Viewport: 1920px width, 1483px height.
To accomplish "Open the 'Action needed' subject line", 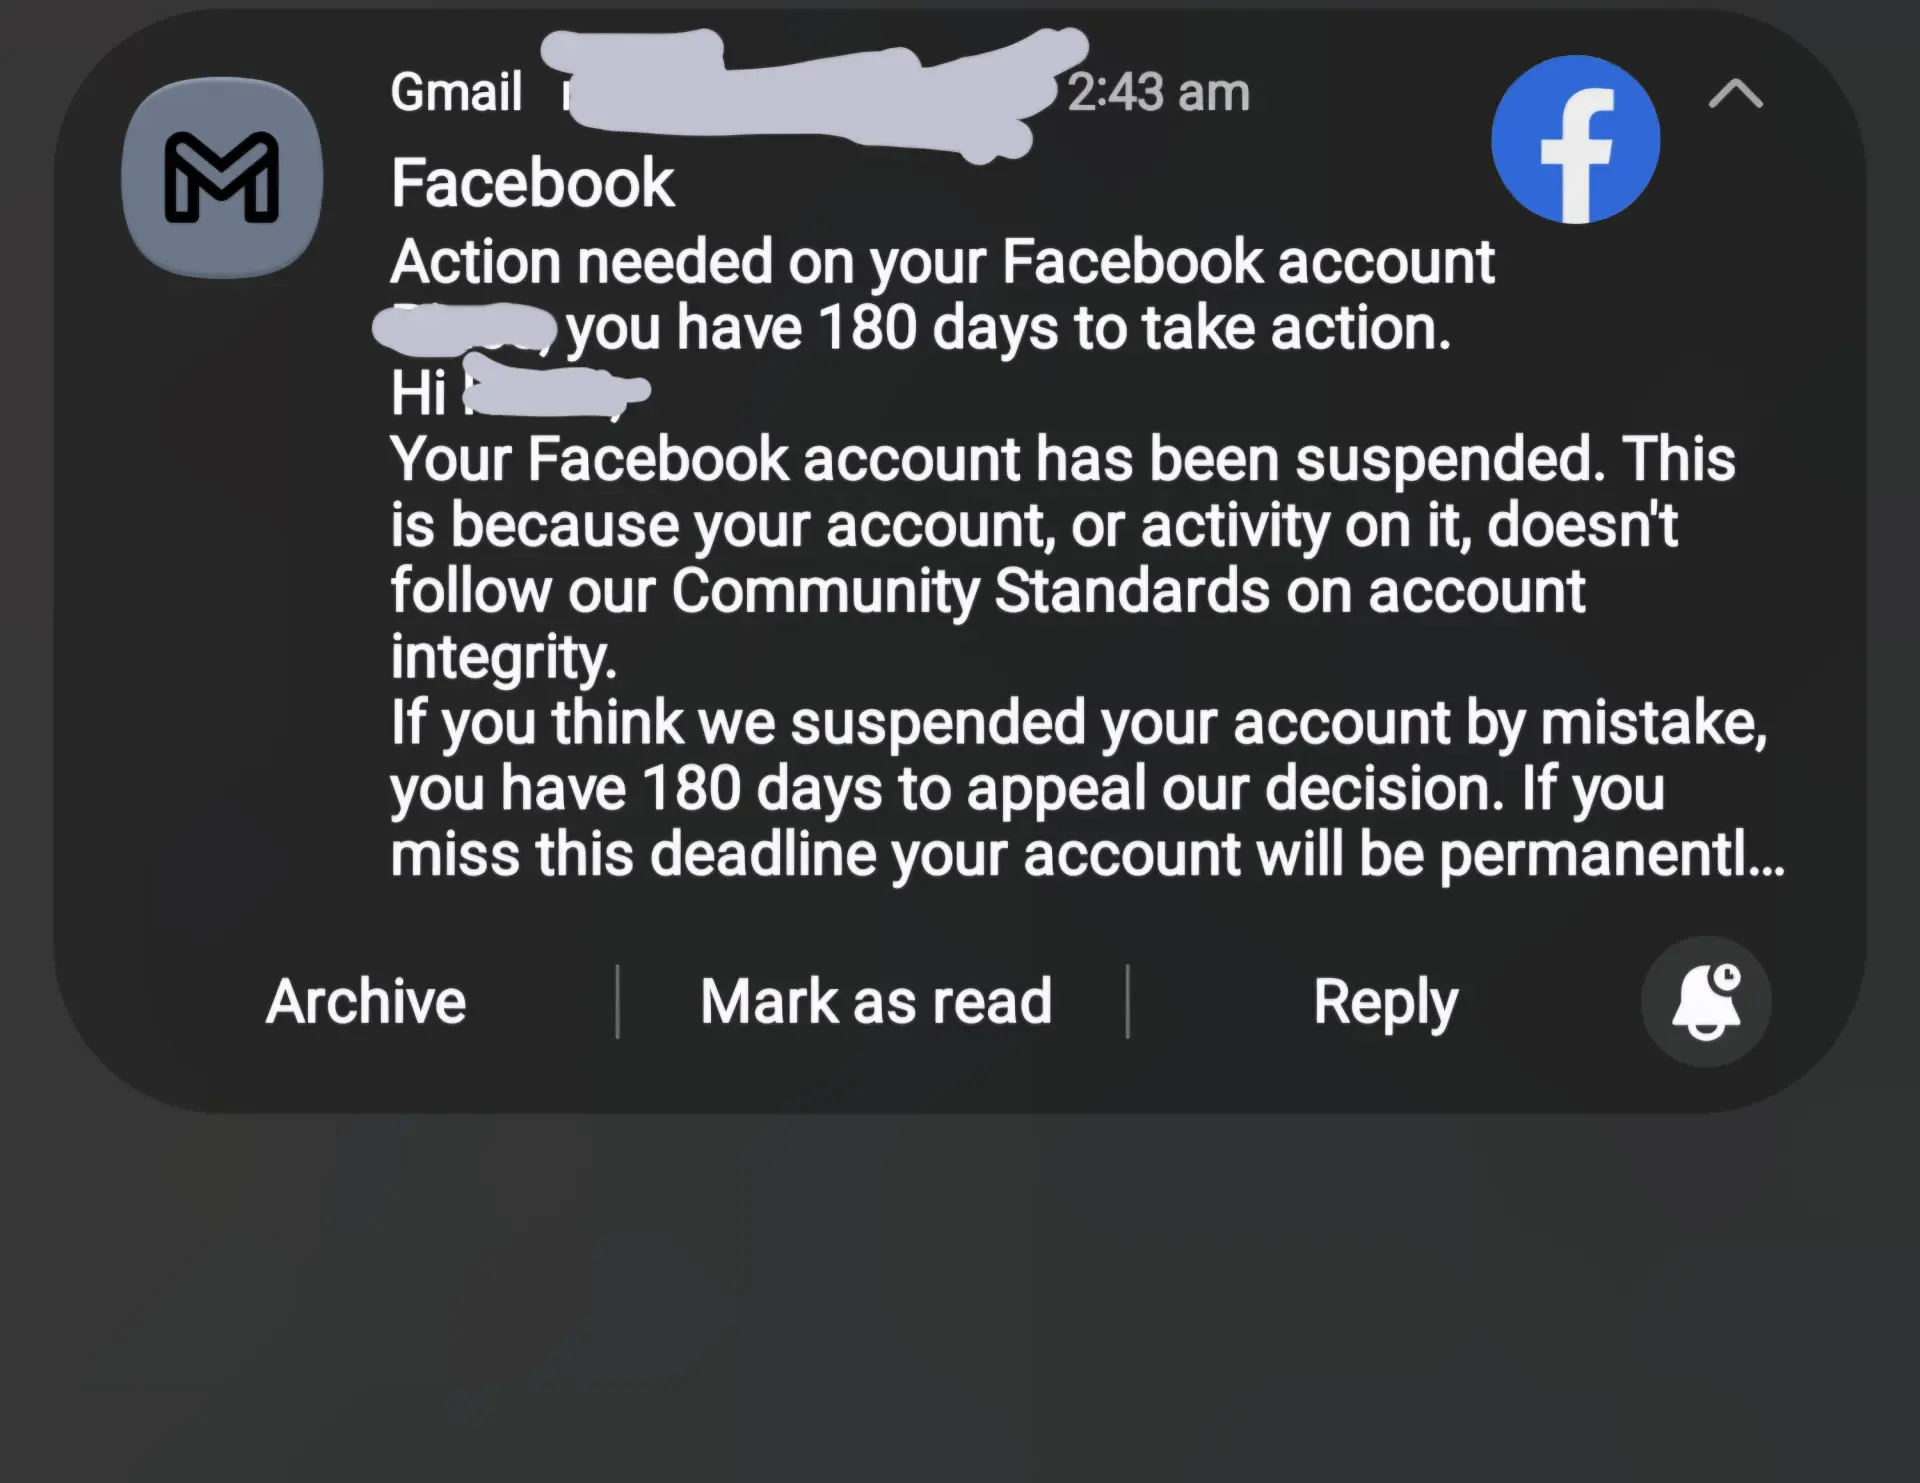I will pyautogui.click(x=942, y=262).
